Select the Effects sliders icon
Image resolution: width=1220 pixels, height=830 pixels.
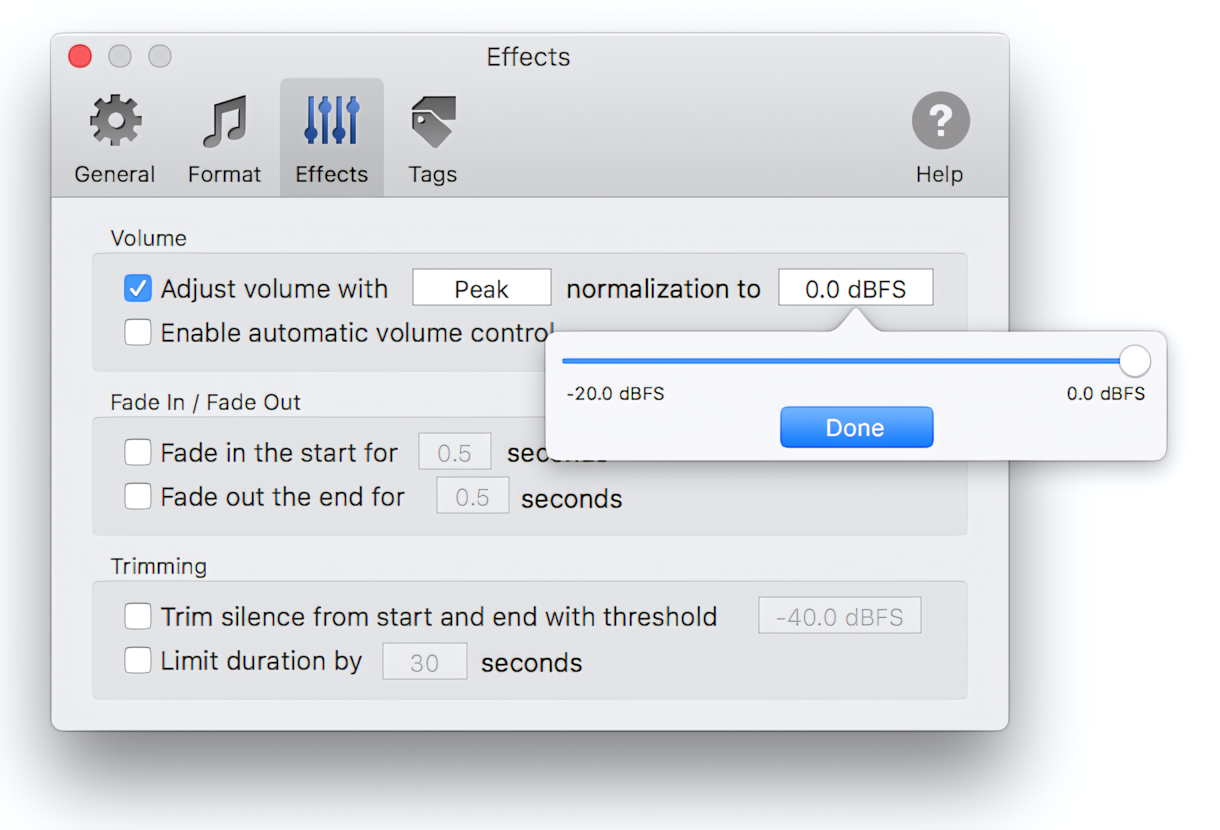tap(332, 121)
